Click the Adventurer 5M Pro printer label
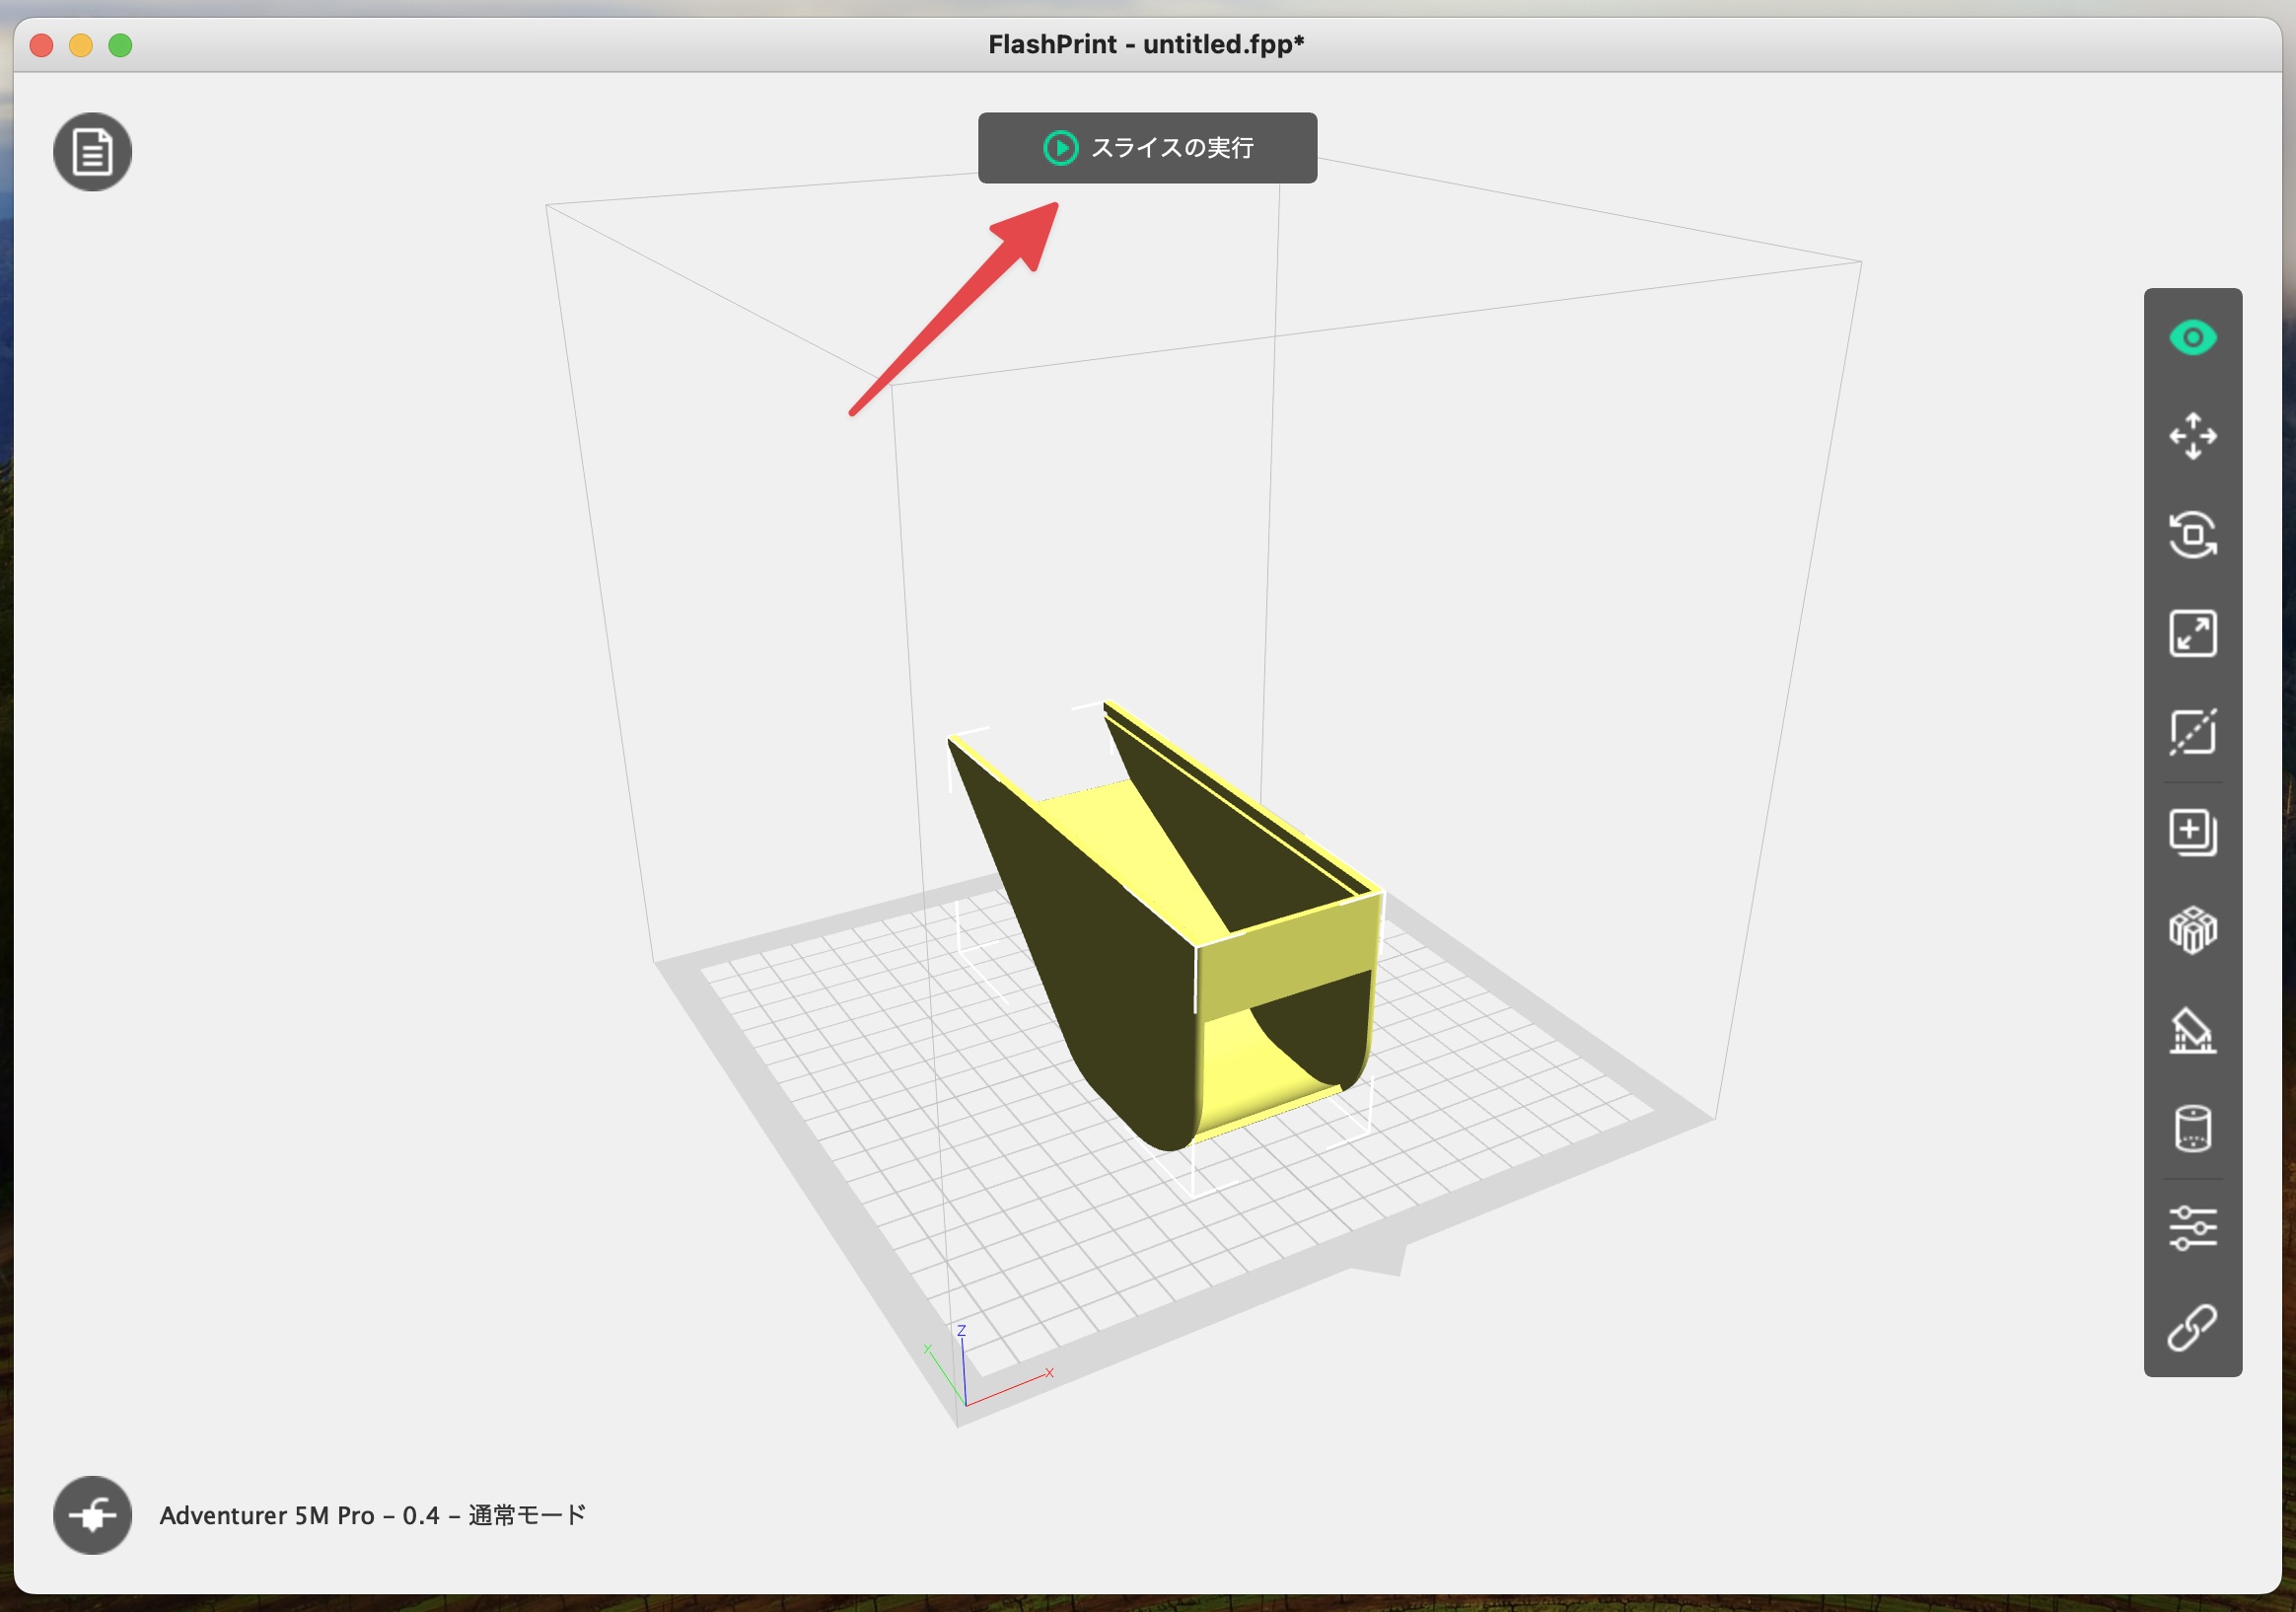 point(372,1516)
